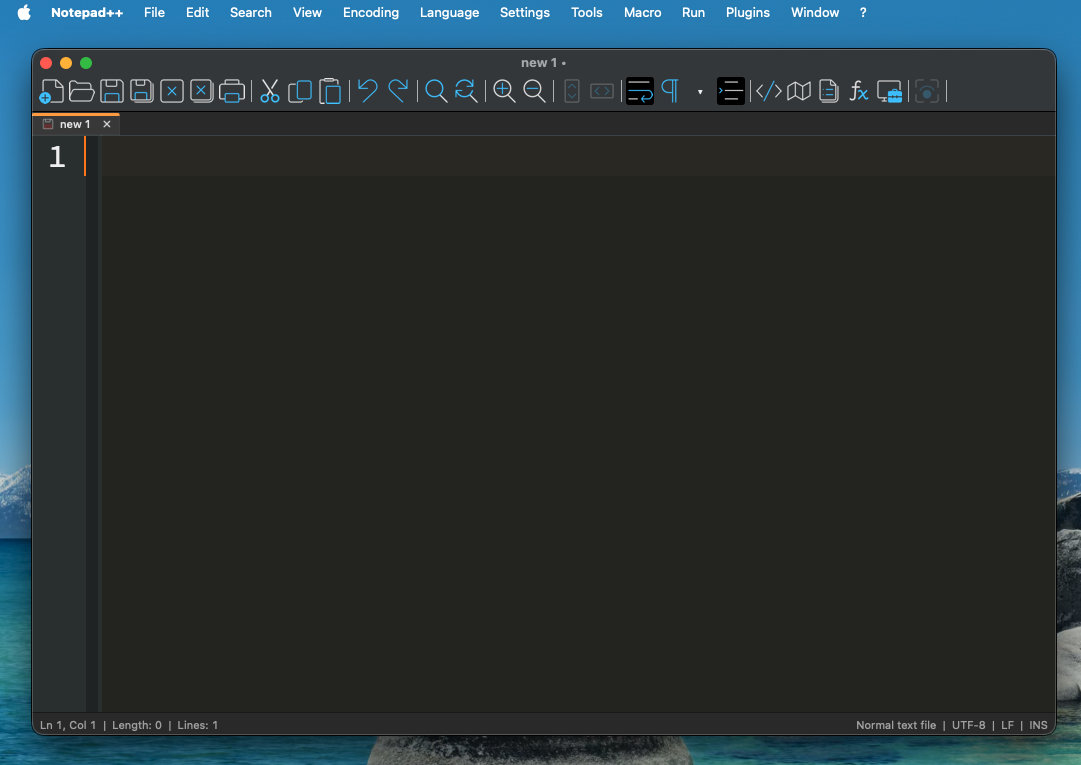Zoom in with plus magnifier icon

tap(504, 91)
